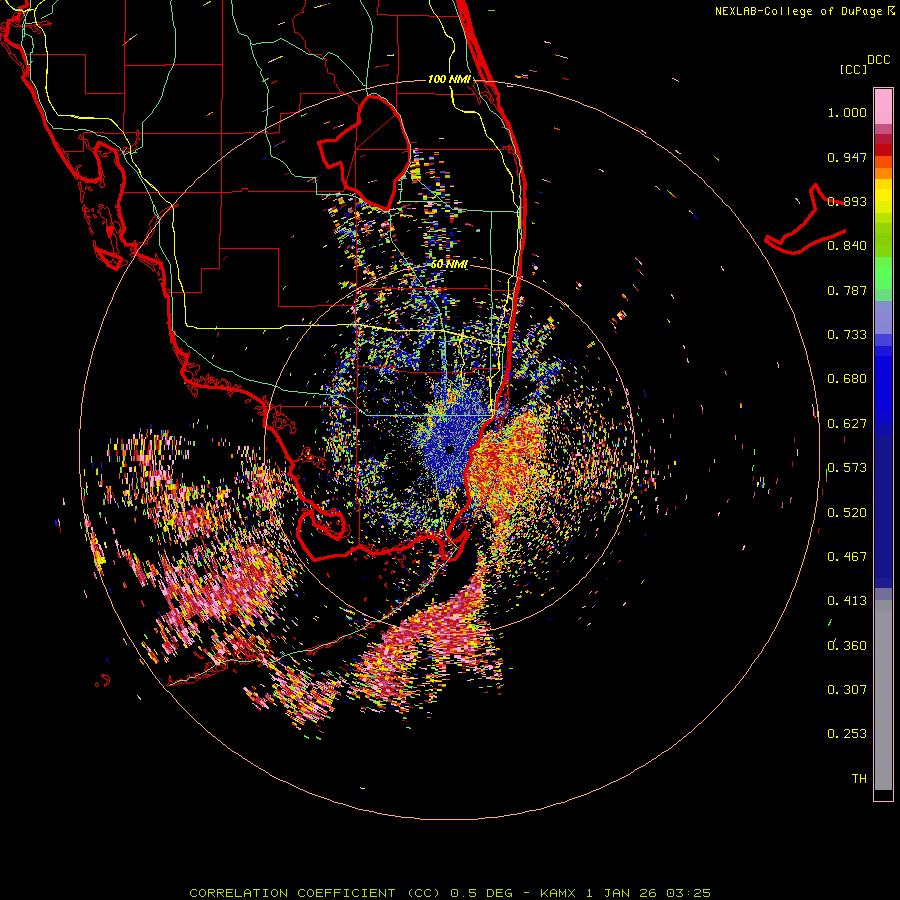Viewport: 900px width, 900px height.
Task: Select the 0.520 legend value
Action: [x=847, y=513]
